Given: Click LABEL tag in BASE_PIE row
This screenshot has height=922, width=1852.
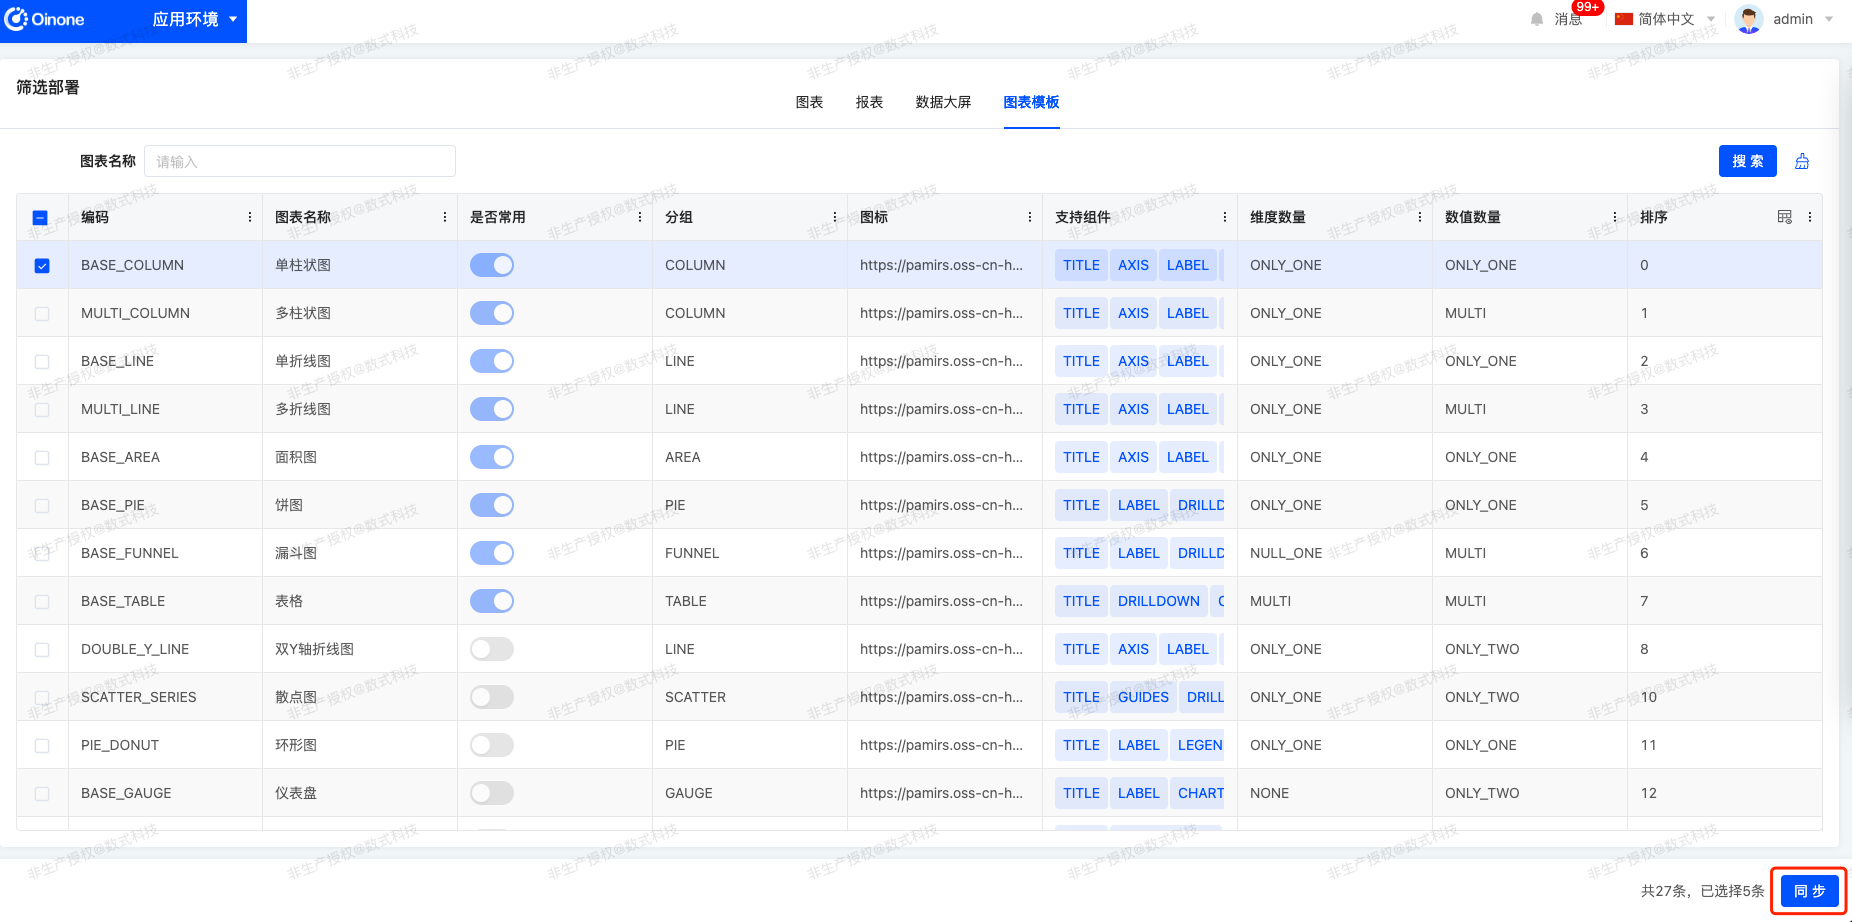Looking at the screenshot, I should coord(1138,505).
